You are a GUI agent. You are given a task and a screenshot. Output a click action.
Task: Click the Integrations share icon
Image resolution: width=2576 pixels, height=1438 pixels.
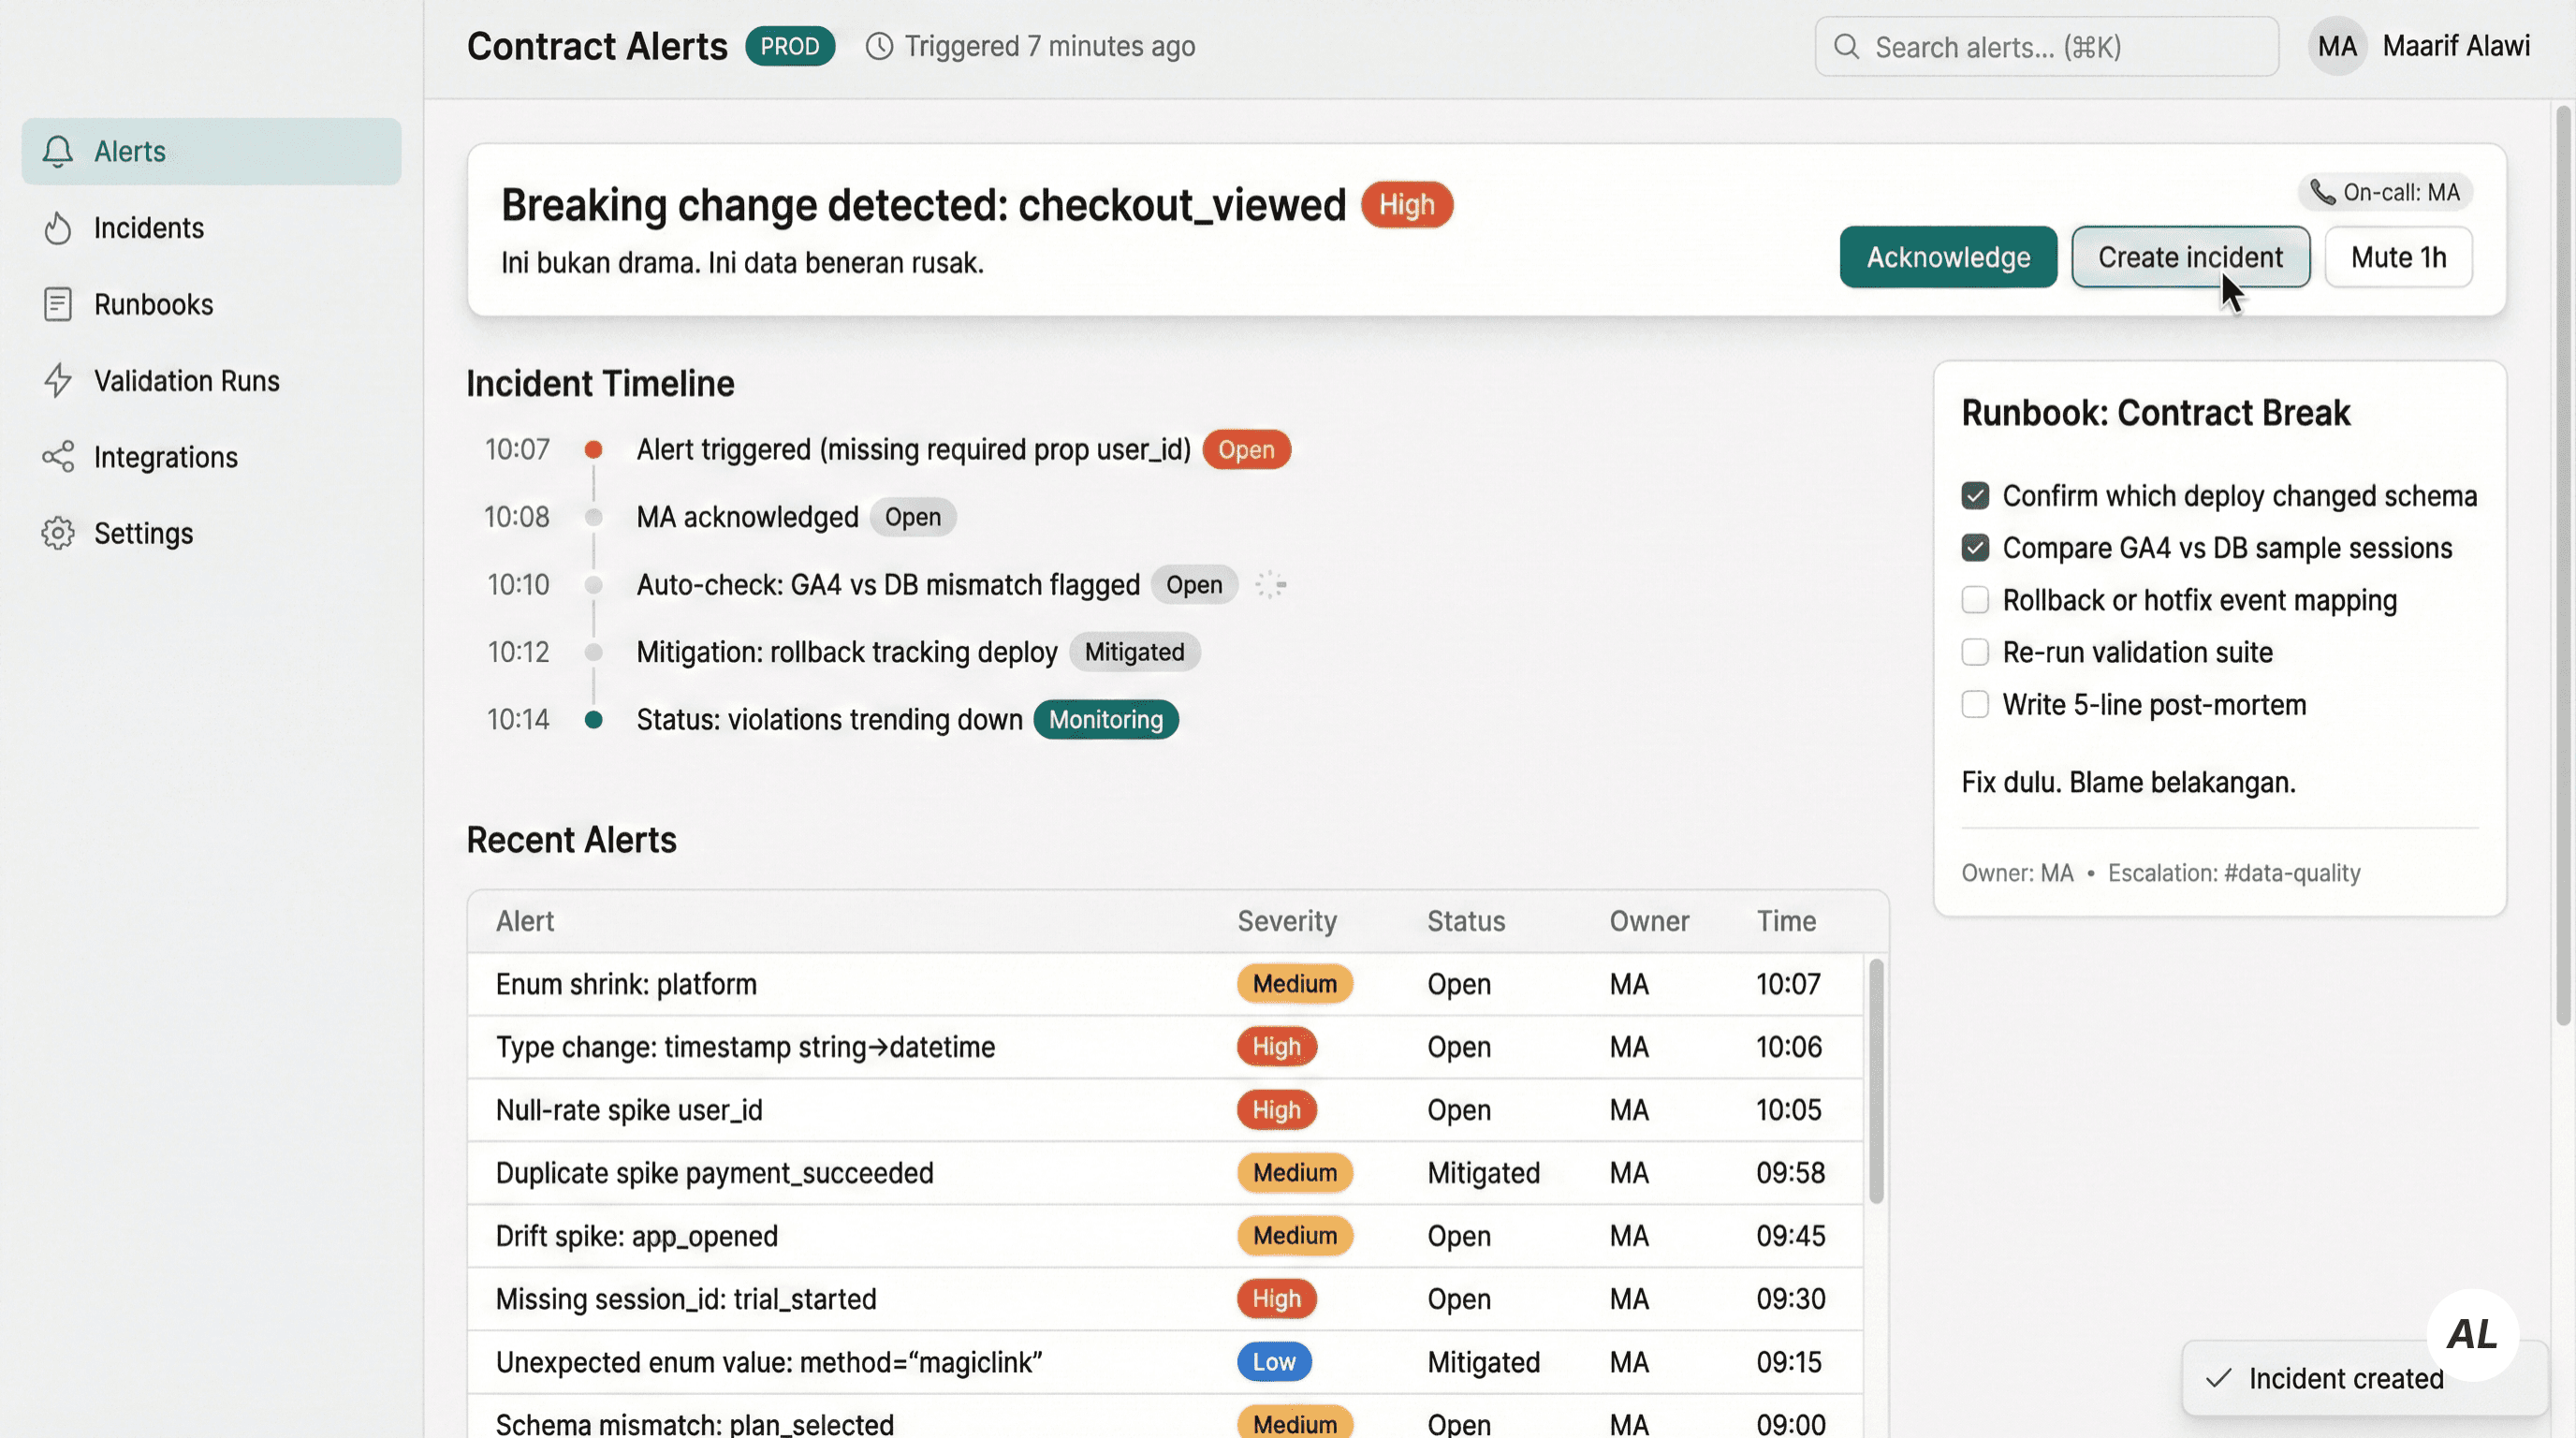pyautogui.click(x=58, y=457)
